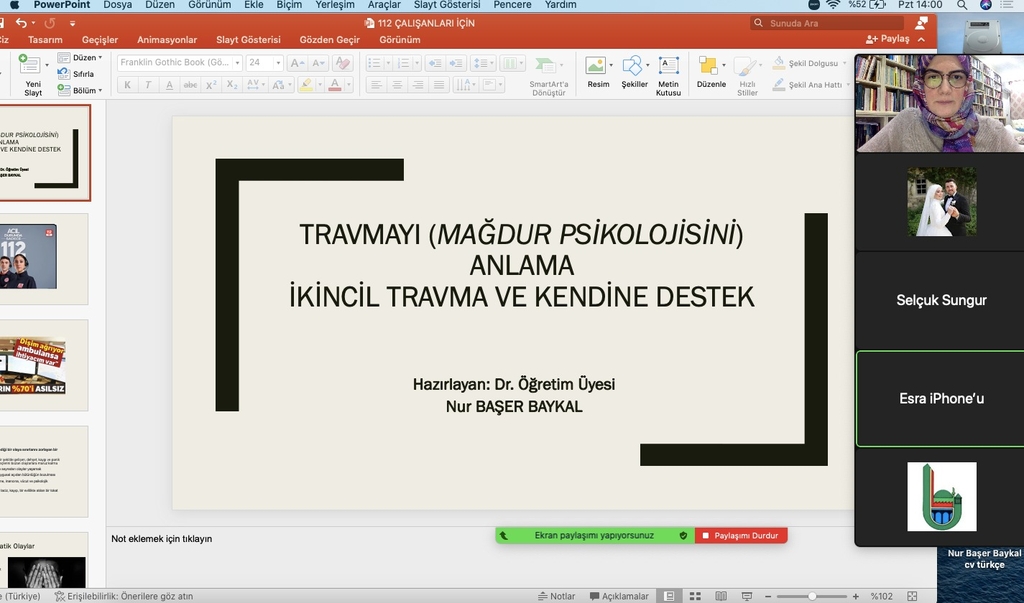The height and width of the screenshot is (603, 1024).
Task: Insert a text box with Metin Kutusu
Action: tap(668, 72)
